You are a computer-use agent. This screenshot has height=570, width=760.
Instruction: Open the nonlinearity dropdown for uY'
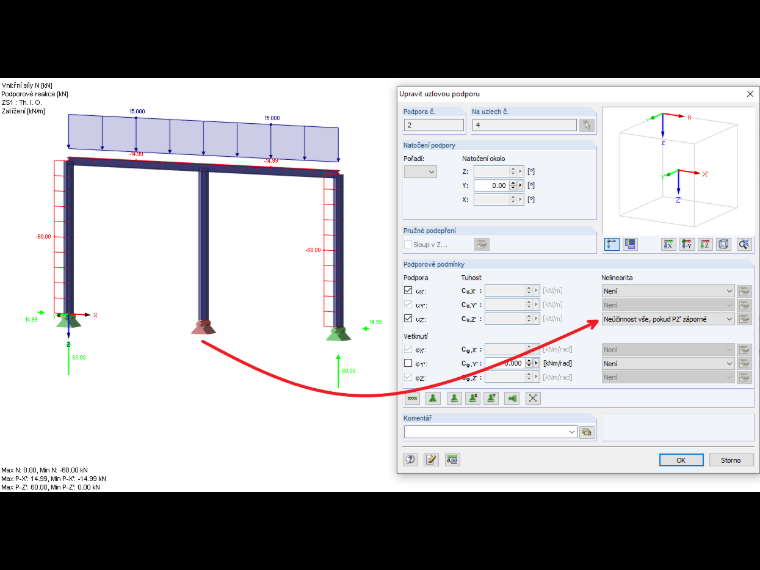tap(668, 305)
